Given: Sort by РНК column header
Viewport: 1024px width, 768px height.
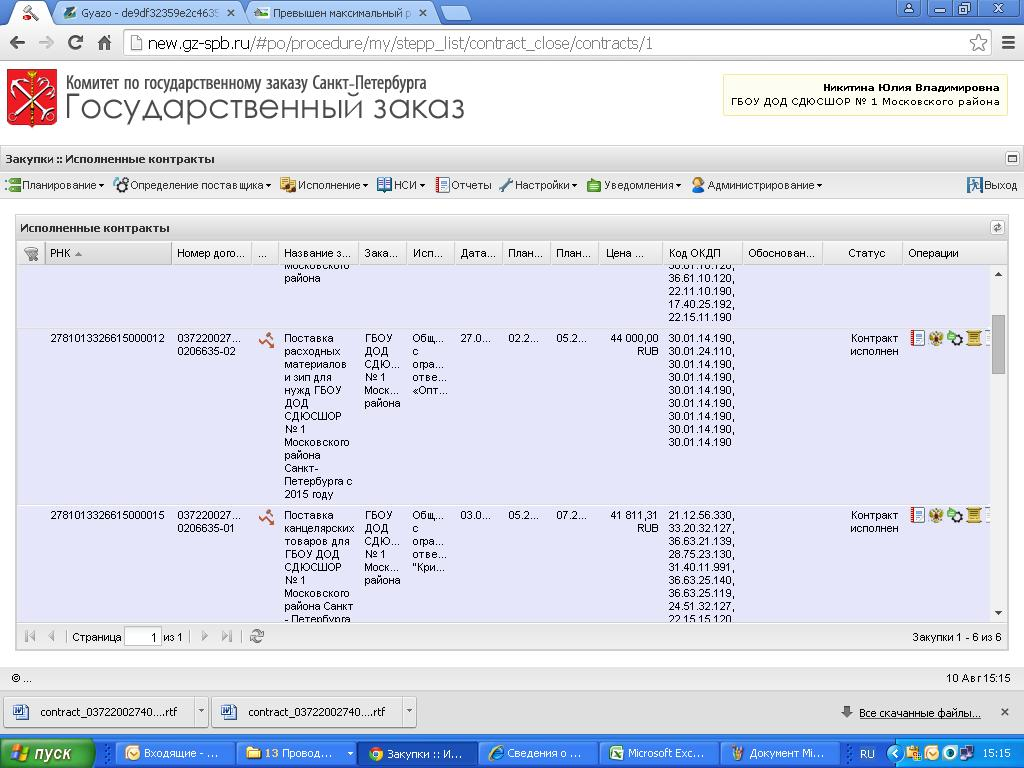Looking at the screenshot, I should coord(108,253).
